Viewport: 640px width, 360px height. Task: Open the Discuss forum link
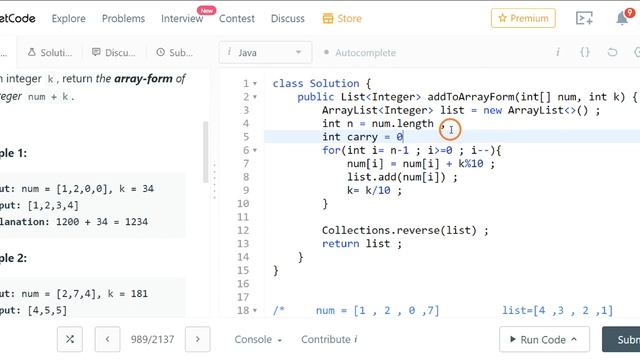click(x=288, y=18)
